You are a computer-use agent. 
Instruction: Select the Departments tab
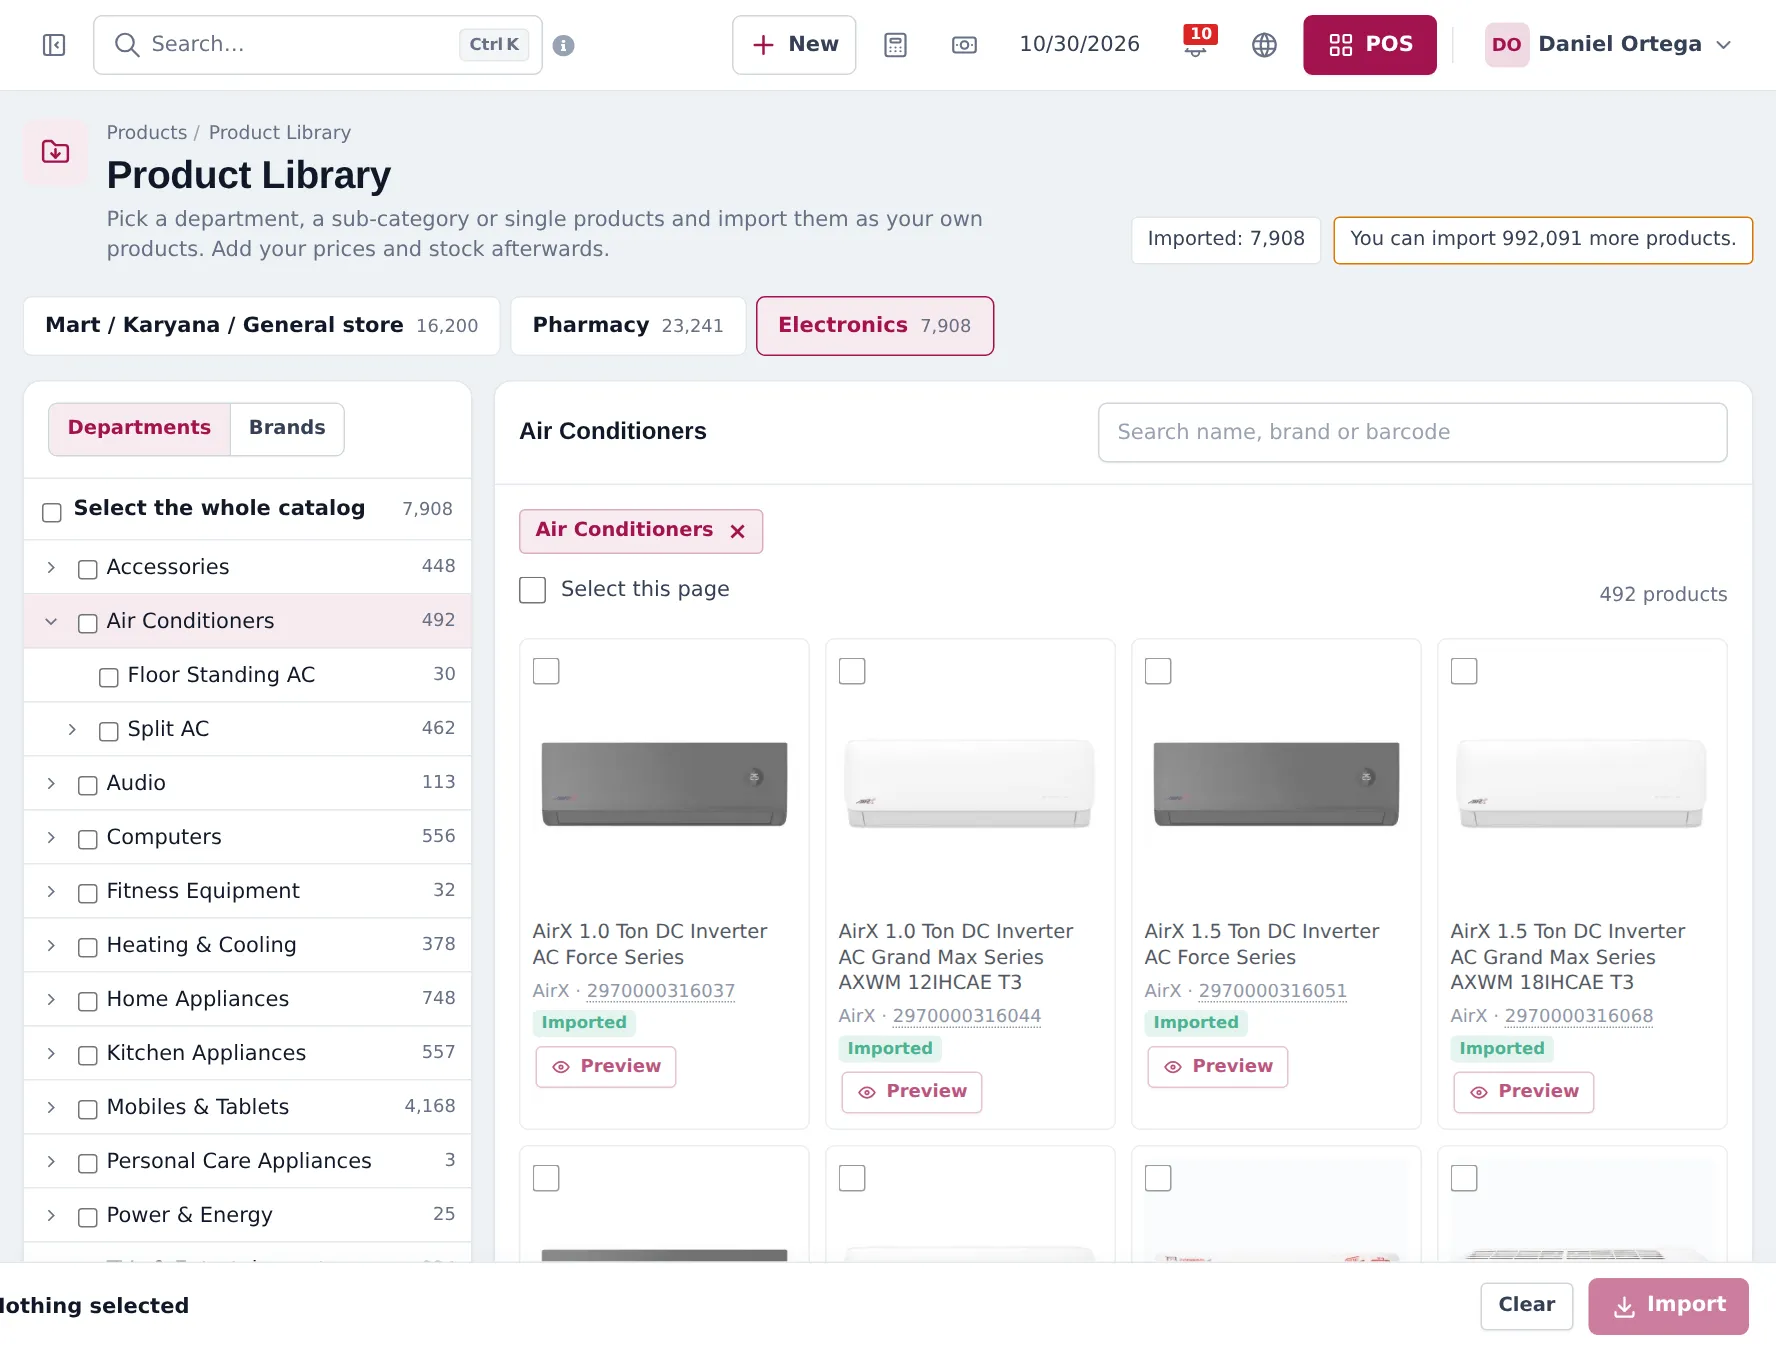tap(140, 429)
